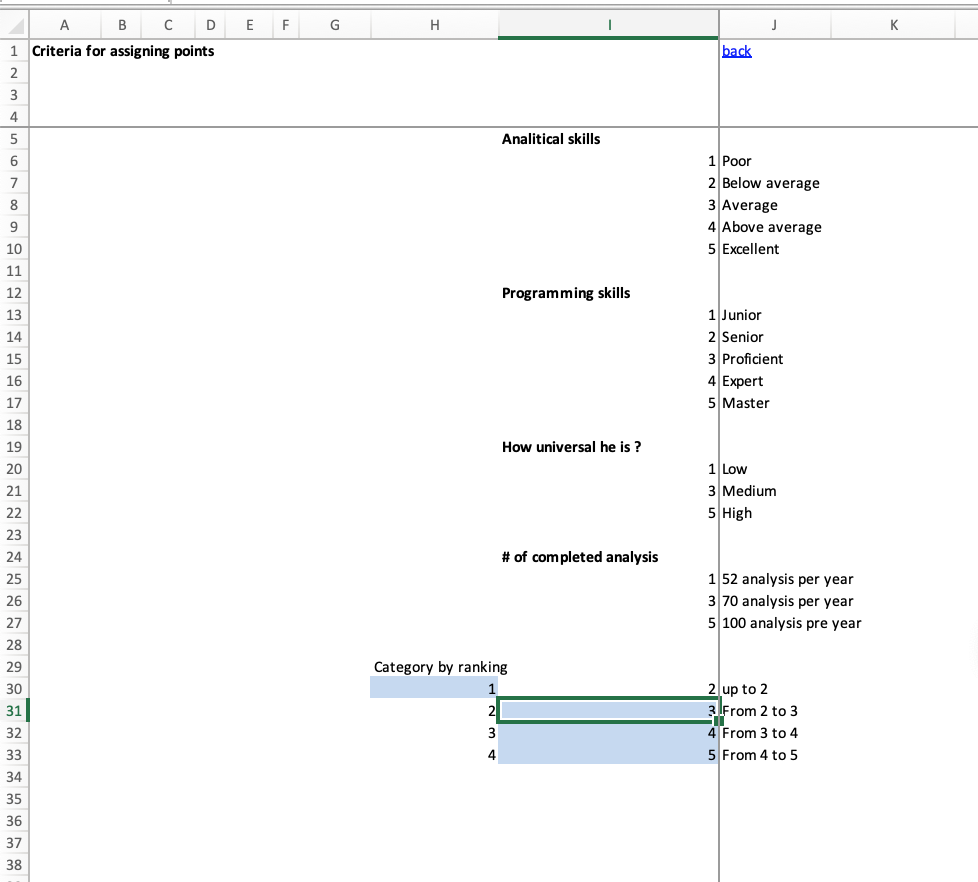Image resolution: width=978 pixels, height=882 pixels.
Task: Click the 'Junior' cell
Action: (x=742, y=315)
